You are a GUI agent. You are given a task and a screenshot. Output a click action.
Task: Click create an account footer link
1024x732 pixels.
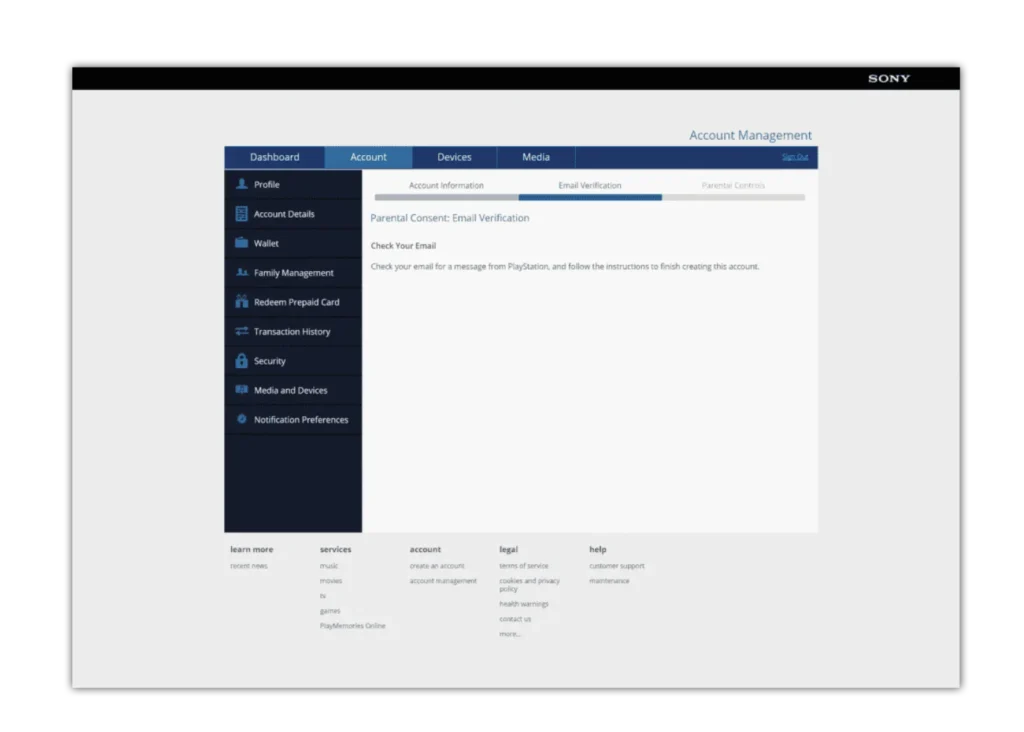click(437, 566)
